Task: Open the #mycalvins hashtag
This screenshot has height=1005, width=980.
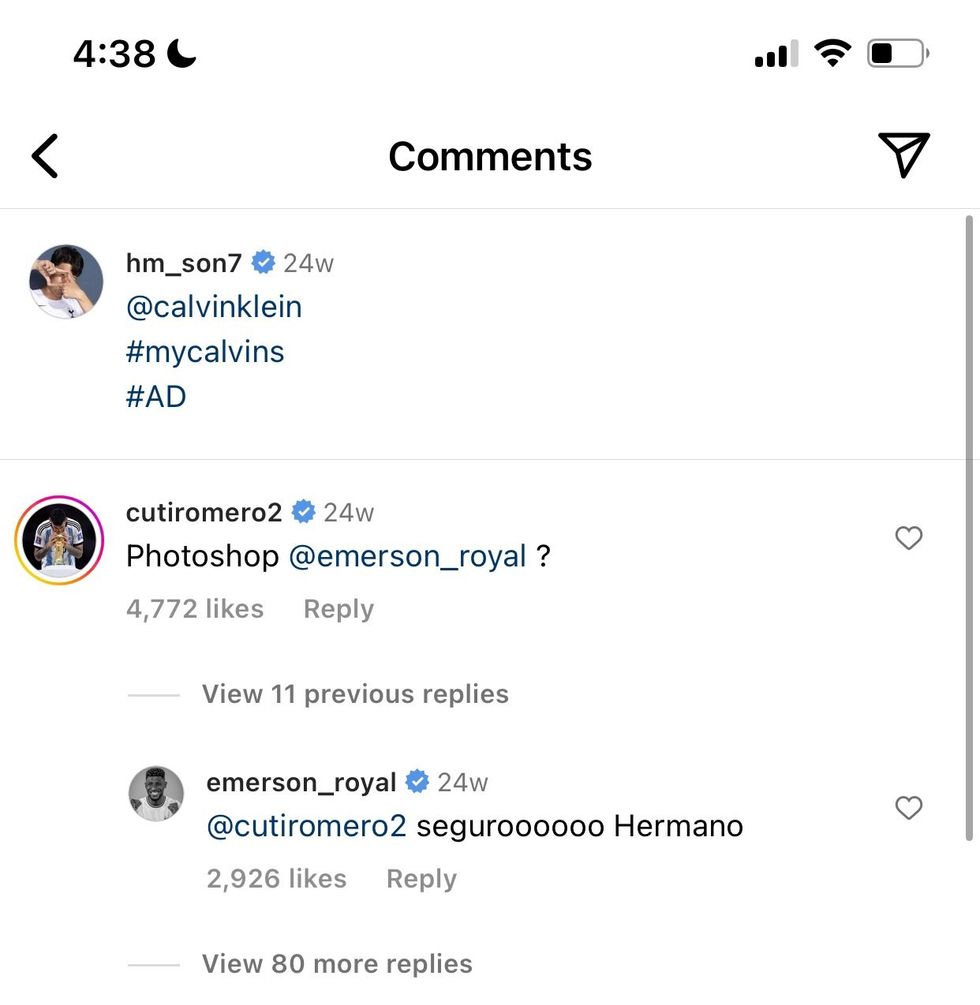Action: [204, 351]
